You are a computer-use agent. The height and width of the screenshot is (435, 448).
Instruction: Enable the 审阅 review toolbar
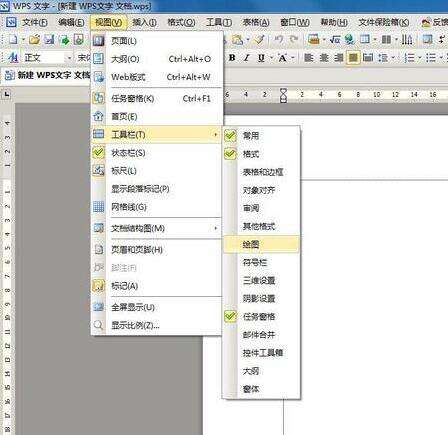coord(261,208)
